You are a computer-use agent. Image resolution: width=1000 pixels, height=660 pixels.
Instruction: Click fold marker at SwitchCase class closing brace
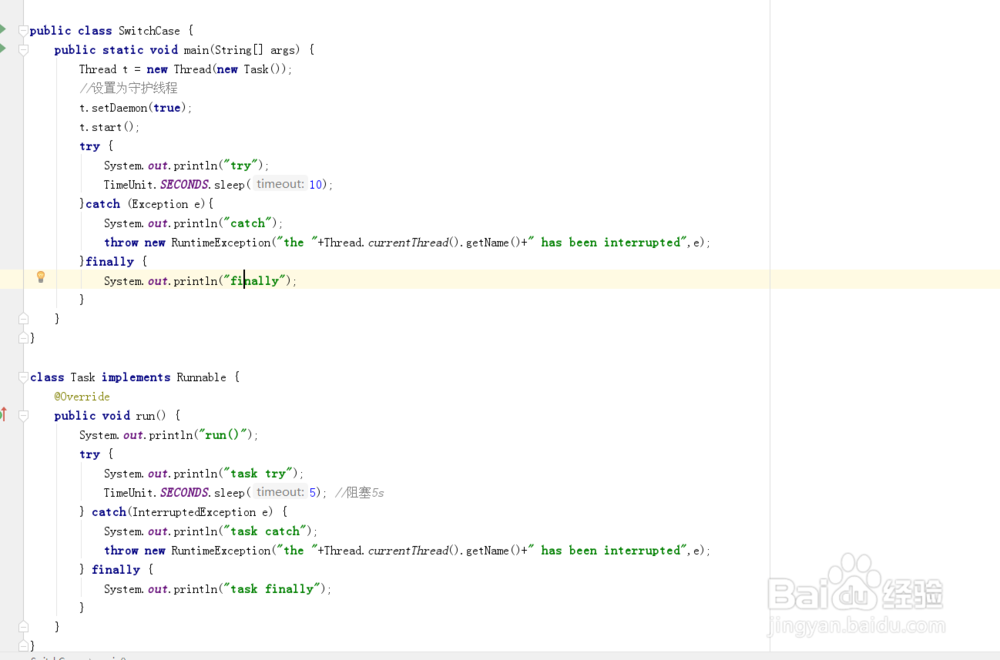click(24, 337)
